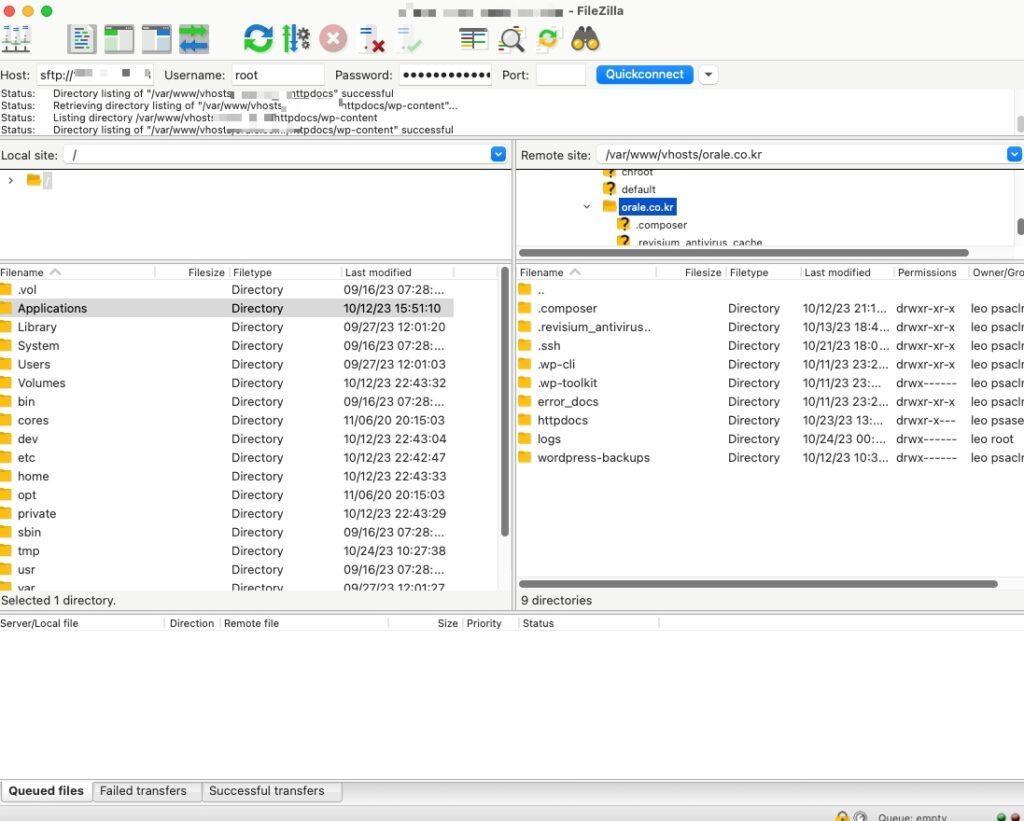Switch to the Queued files tab

pos(46,791)
